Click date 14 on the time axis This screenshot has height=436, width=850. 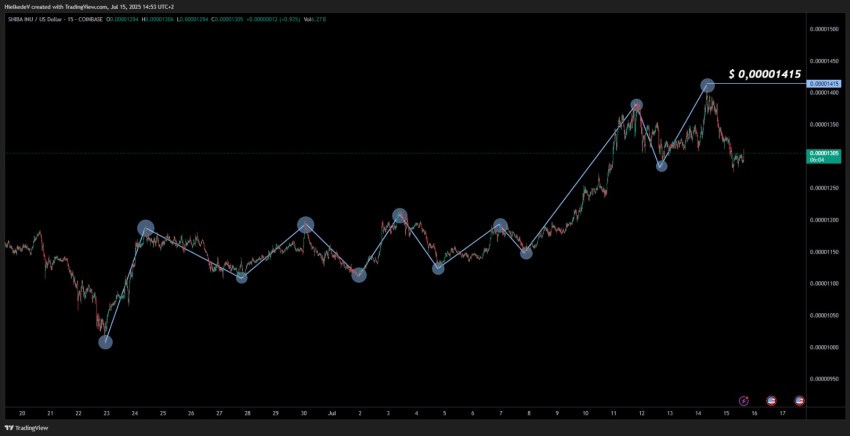point(698,413)
